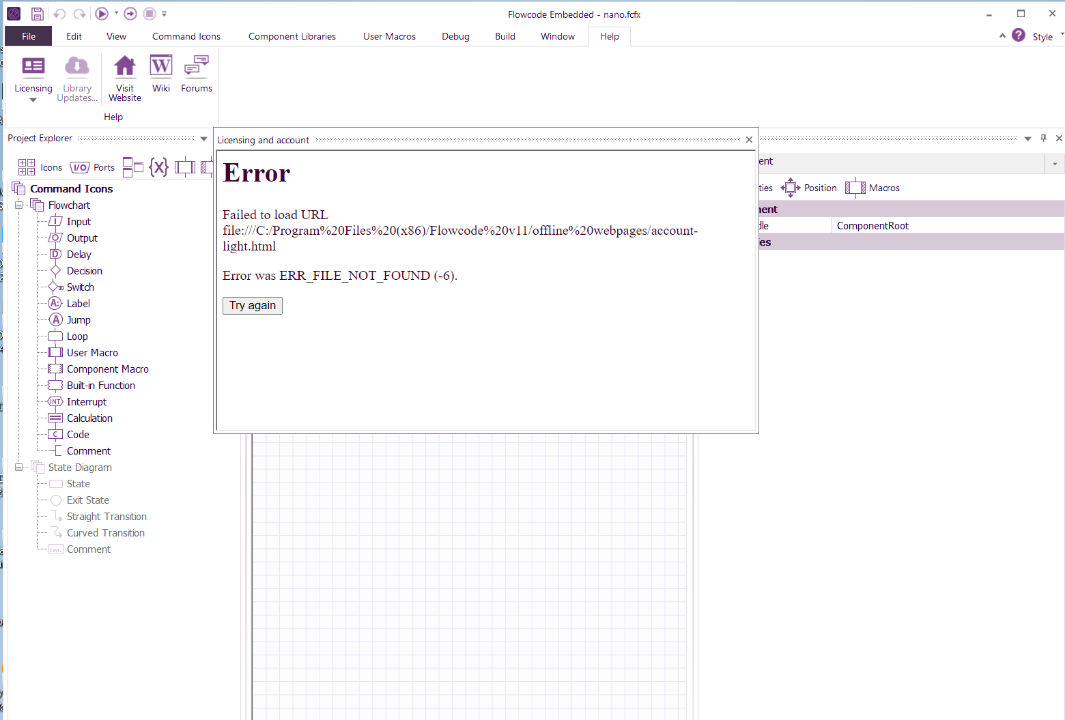The width and height of the screenshot is (1065, 720).
Task: Click the Try again button
Action: click(x=253, y=306)
